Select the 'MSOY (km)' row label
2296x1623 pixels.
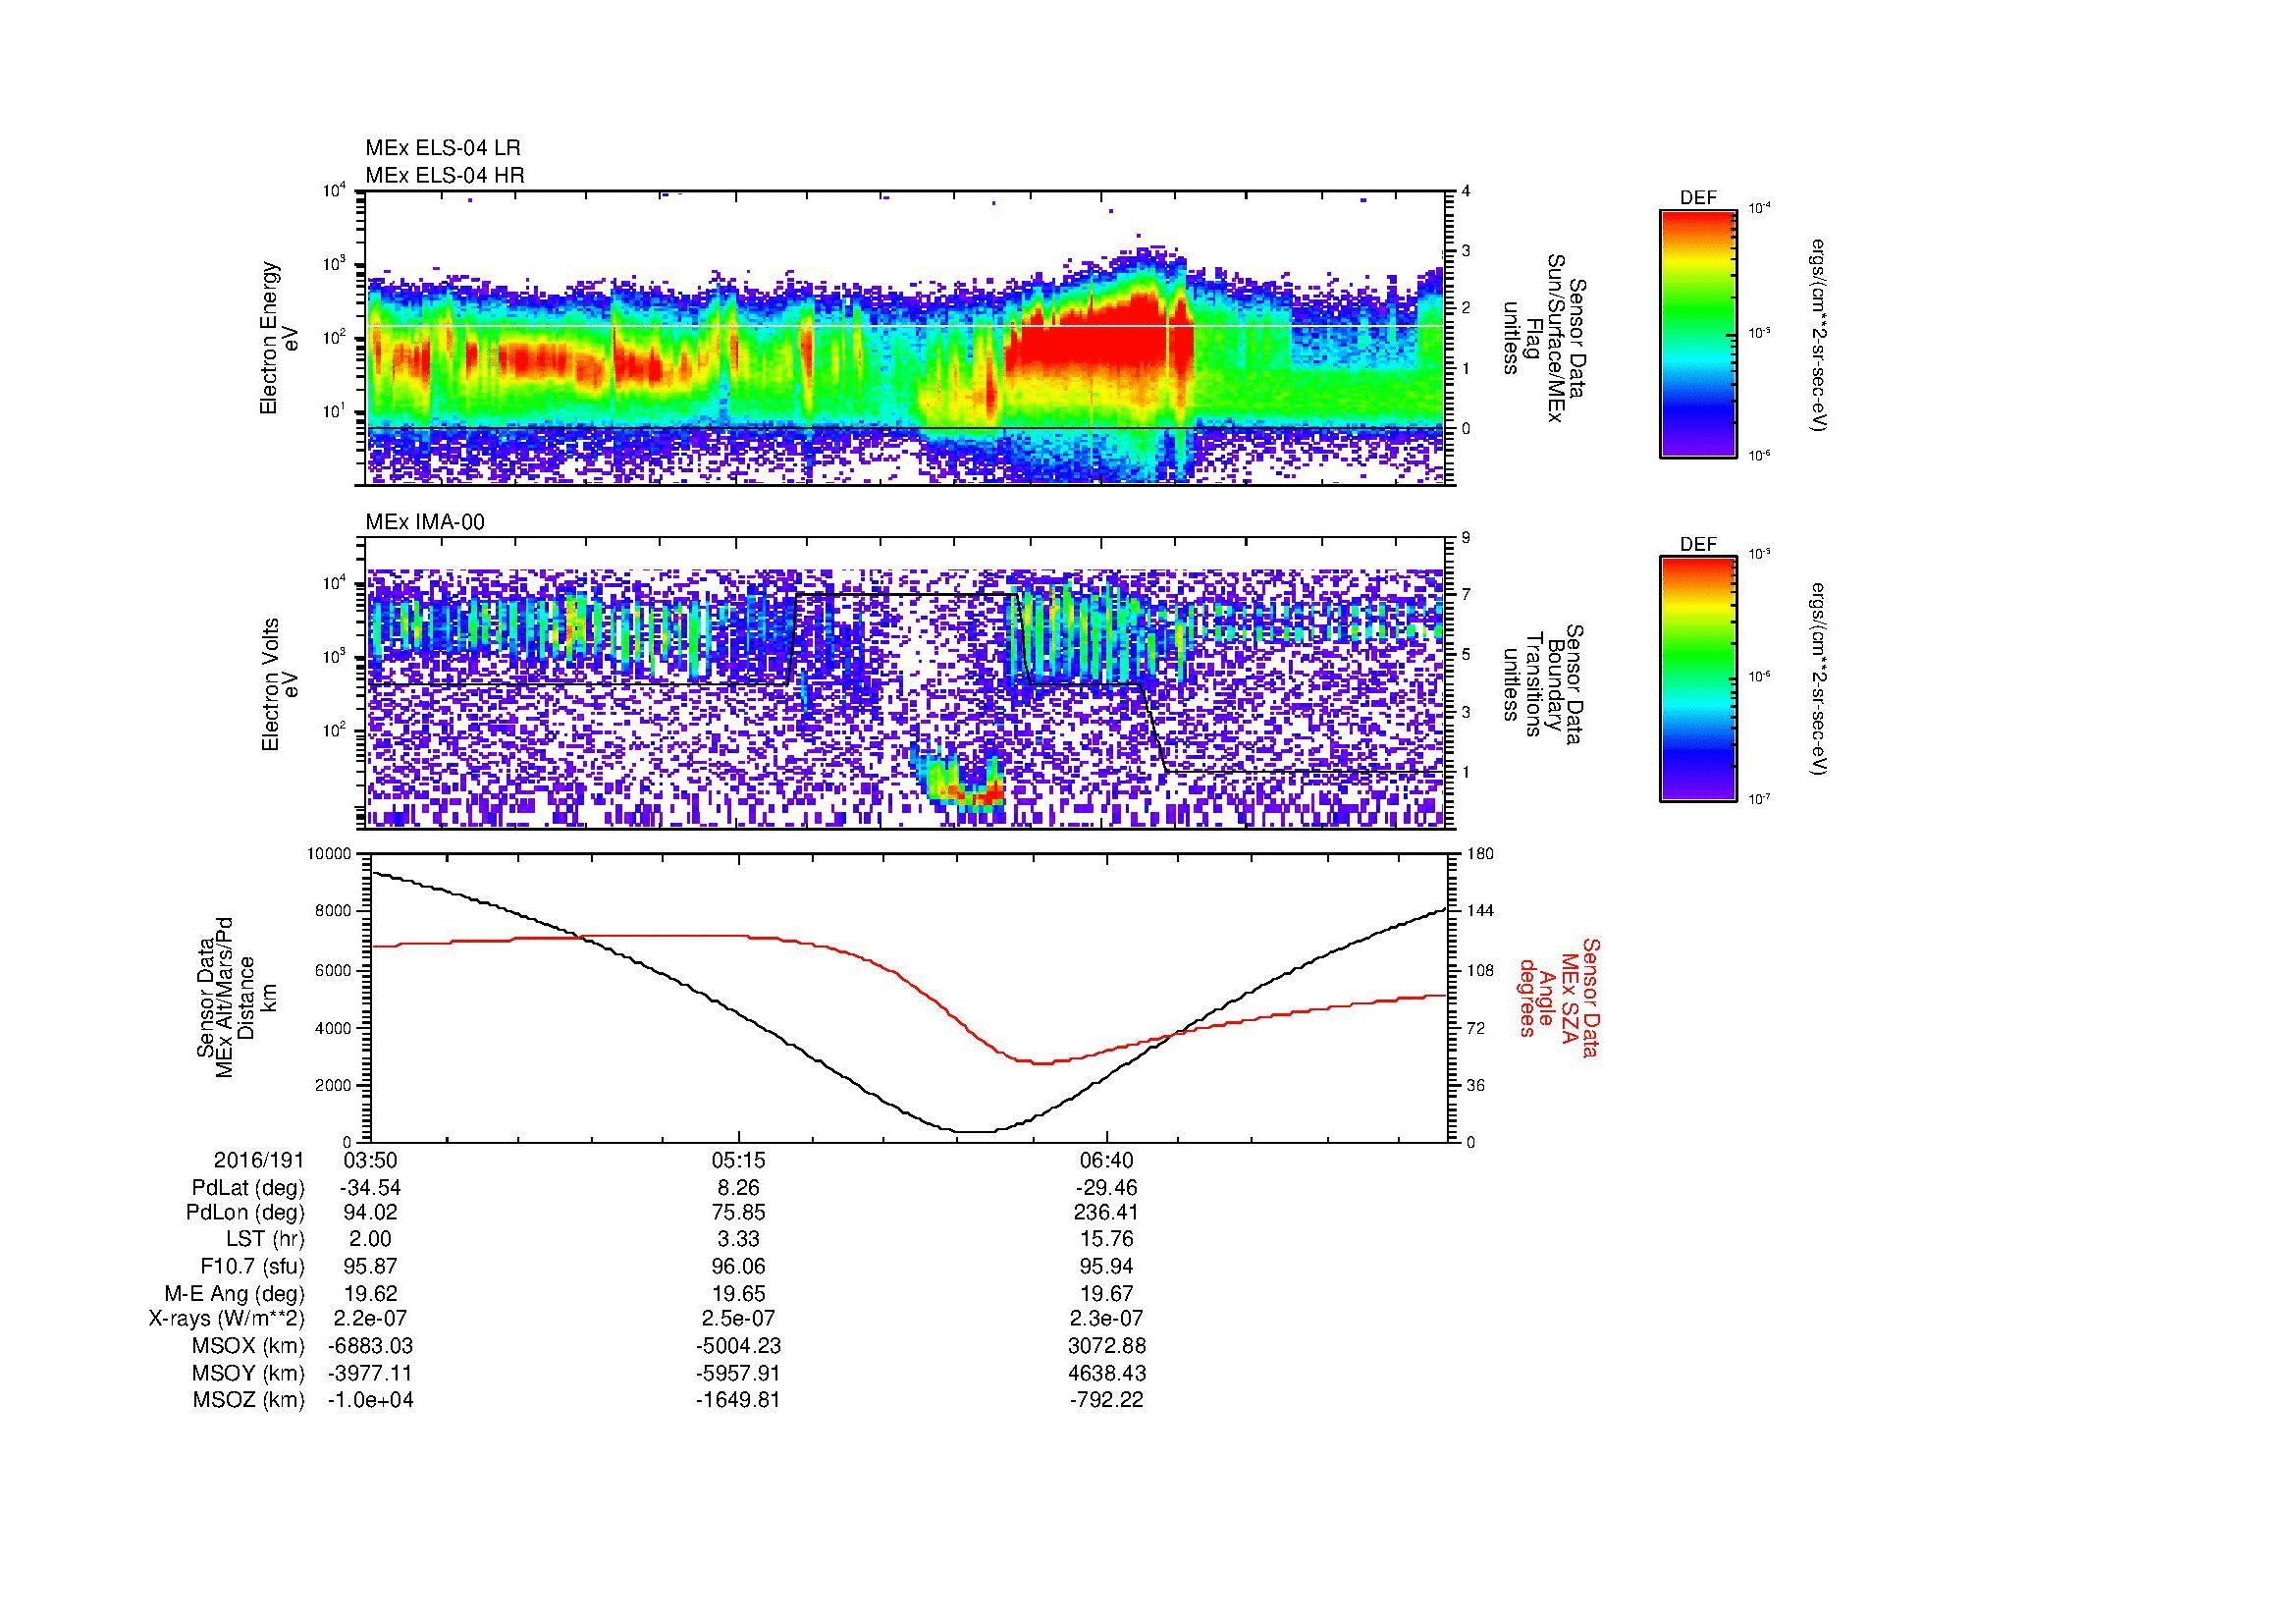[248, 1373]
